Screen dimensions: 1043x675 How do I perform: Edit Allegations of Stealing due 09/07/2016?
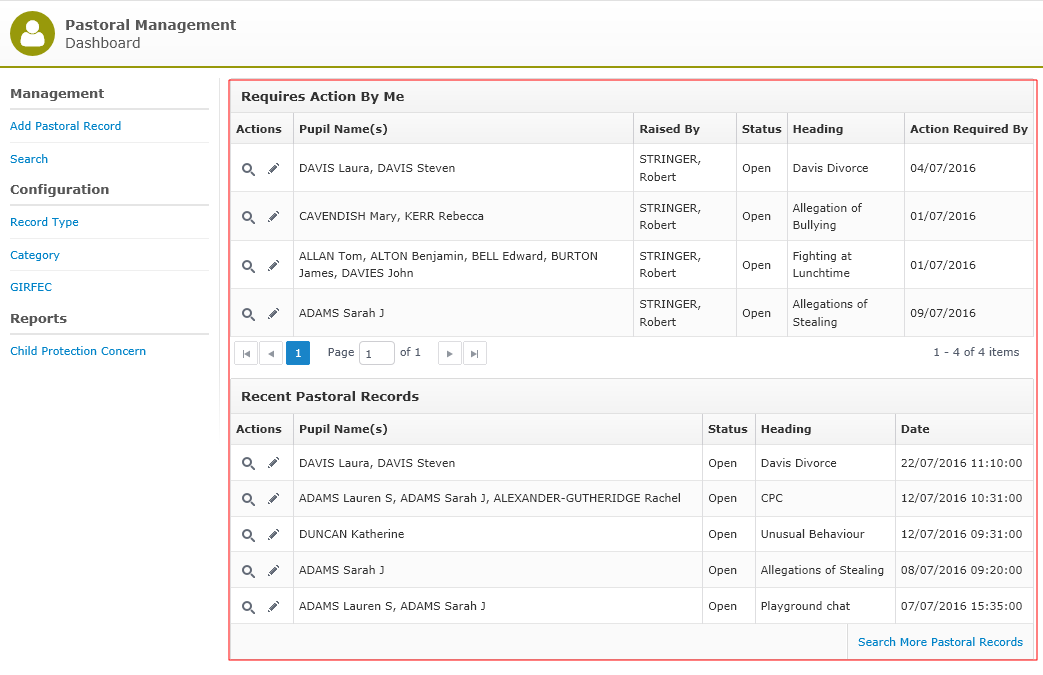(x=273, y=314)
